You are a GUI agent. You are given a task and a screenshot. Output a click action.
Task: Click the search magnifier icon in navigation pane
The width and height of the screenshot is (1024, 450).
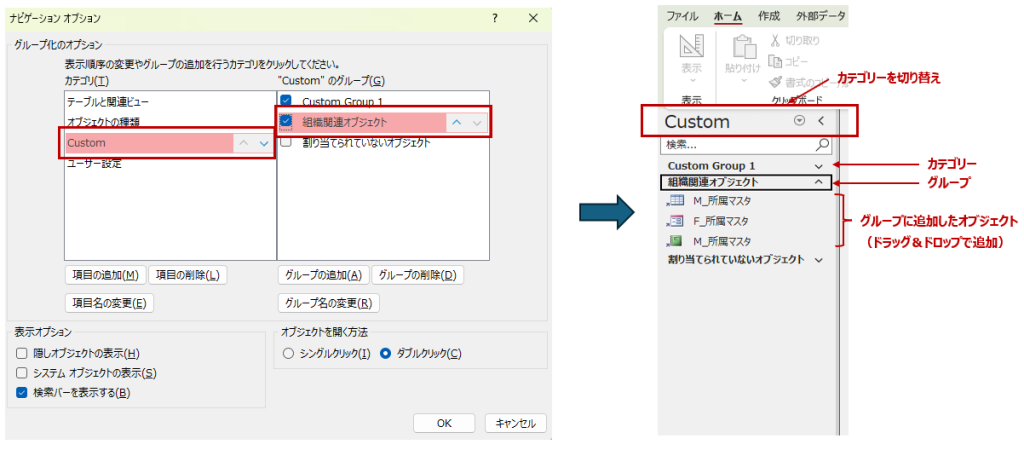823,145
